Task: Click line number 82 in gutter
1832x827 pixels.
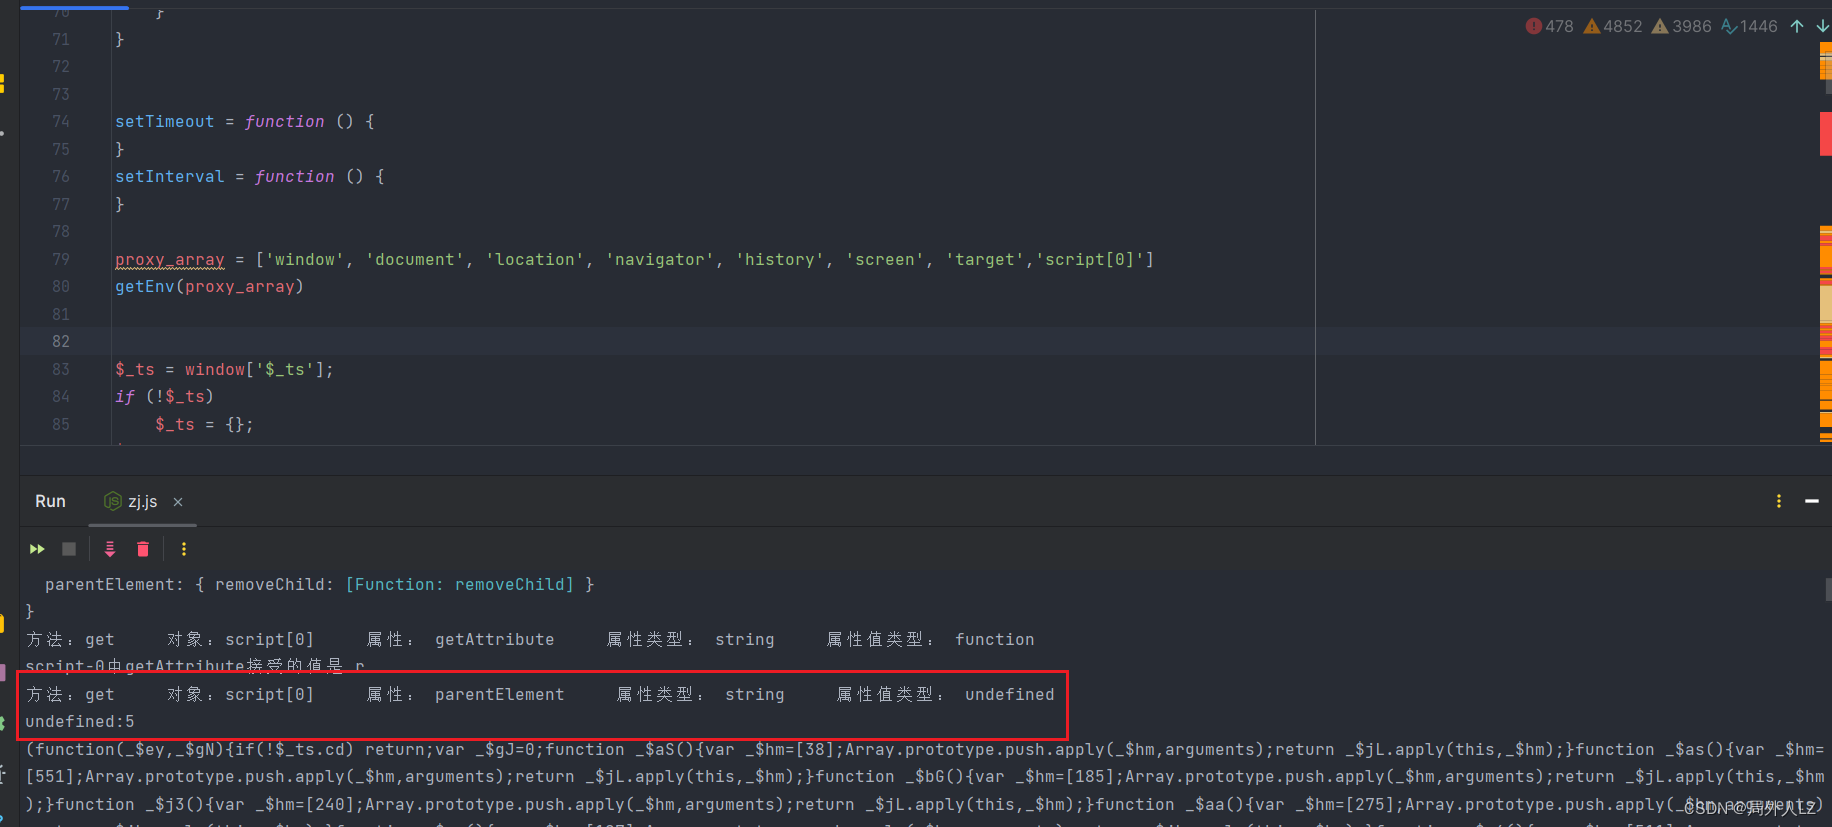Action: [x=61, y=342]
